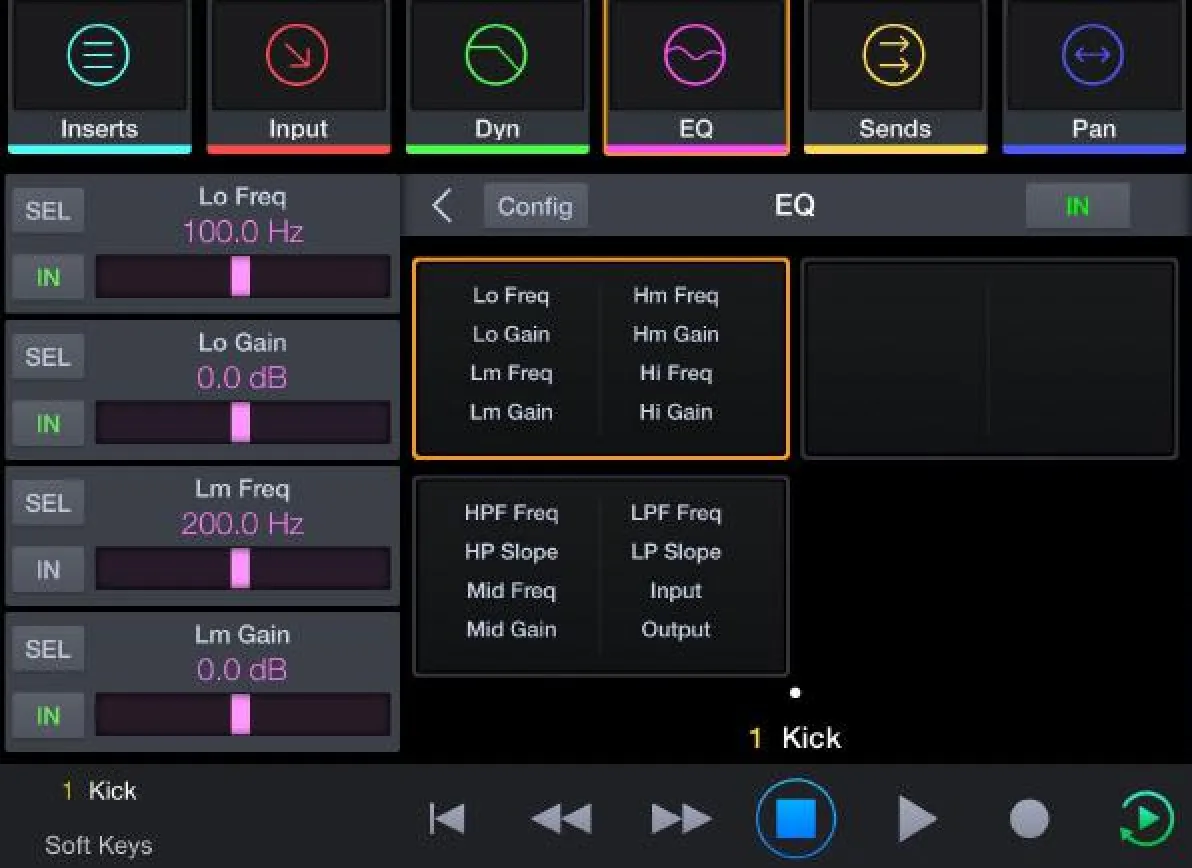This screenshot has width=1192, height=868.
Task: Return transport to start
Action: [x=447, y=819]
